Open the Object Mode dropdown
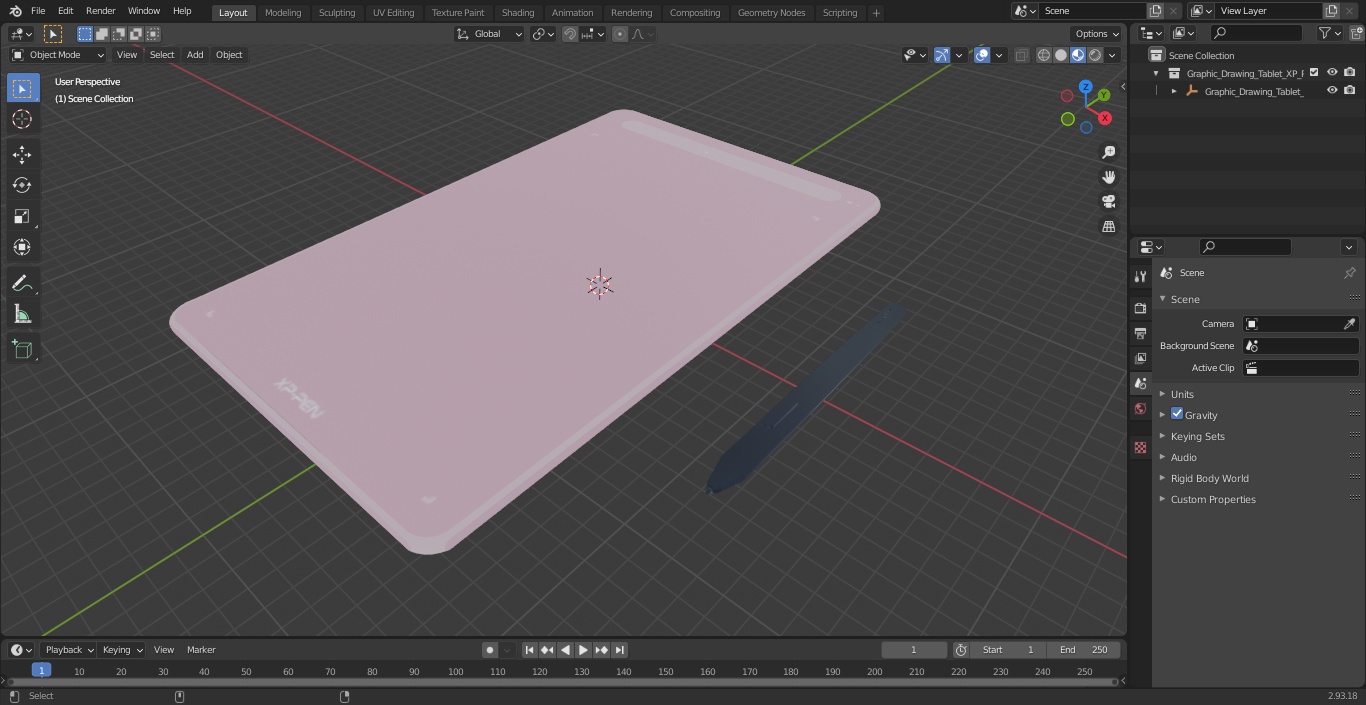This screenshot has height=705, width=1366. 58,55
